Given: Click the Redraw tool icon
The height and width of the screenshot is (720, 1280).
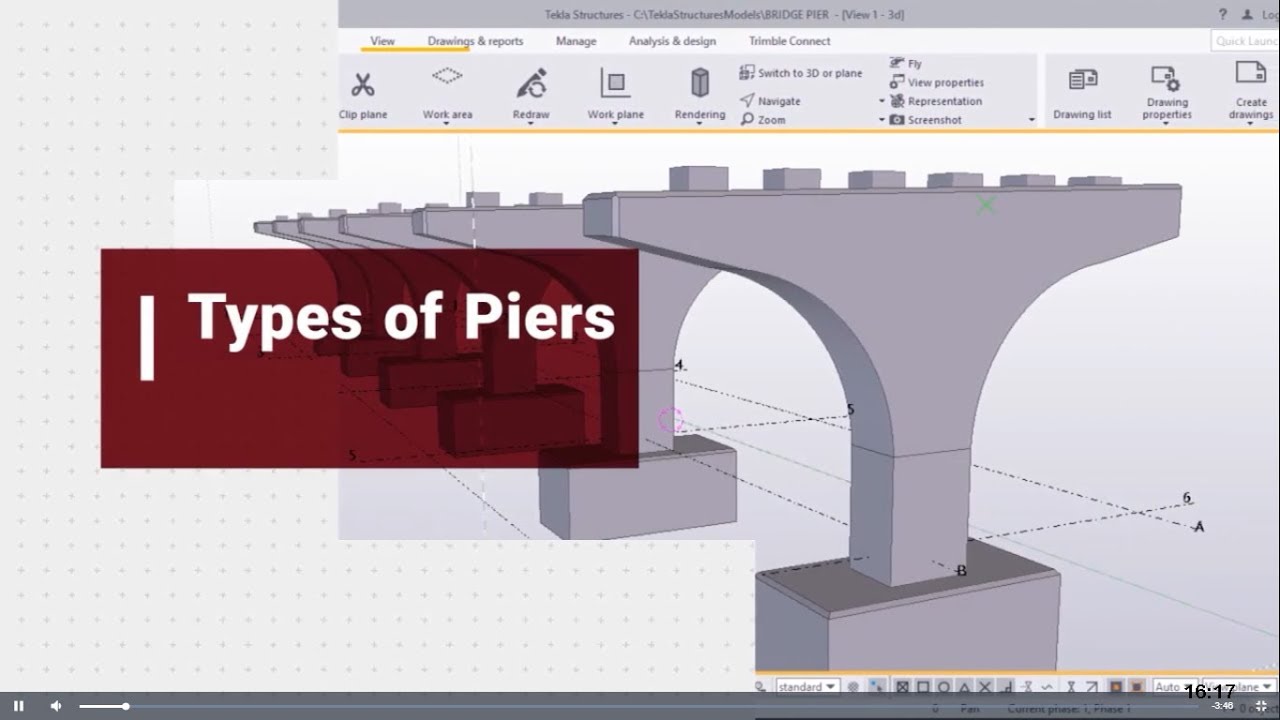Looking at the screenshot, I should [531, 83].
